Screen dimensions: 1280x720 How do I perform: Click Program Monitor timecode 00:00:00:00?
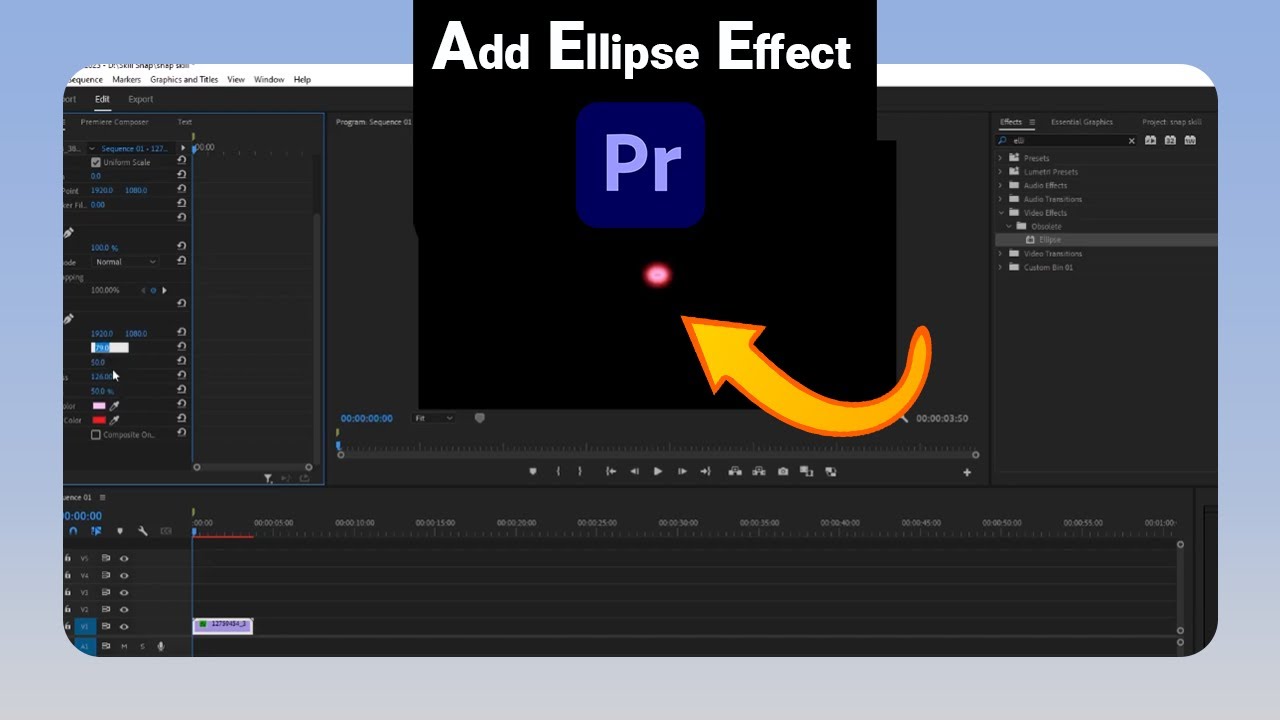tap(366, 418)
